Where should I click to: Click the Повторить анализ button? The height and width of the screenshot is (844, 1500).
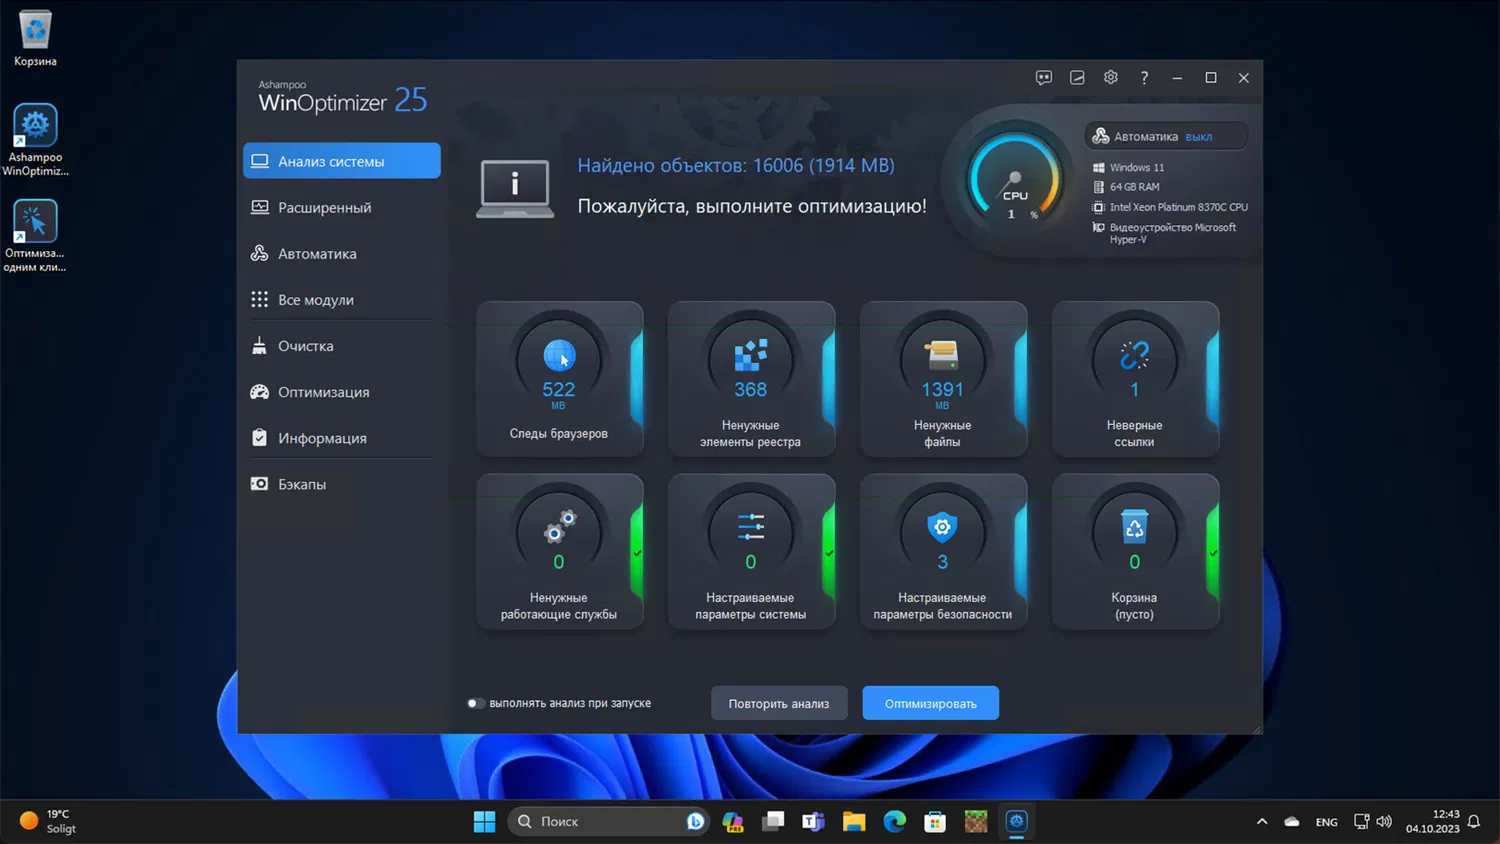778,703
